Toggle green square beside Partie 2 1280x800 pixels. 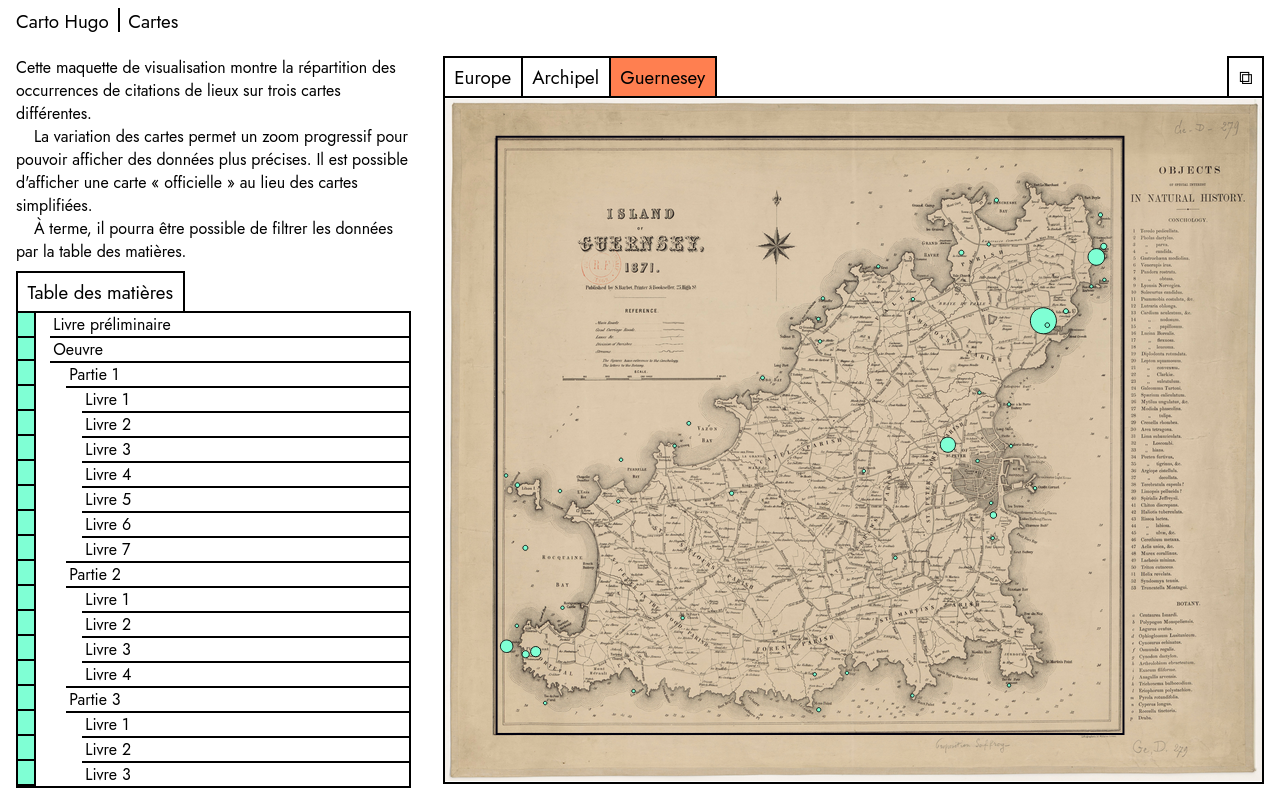point(26,574)
